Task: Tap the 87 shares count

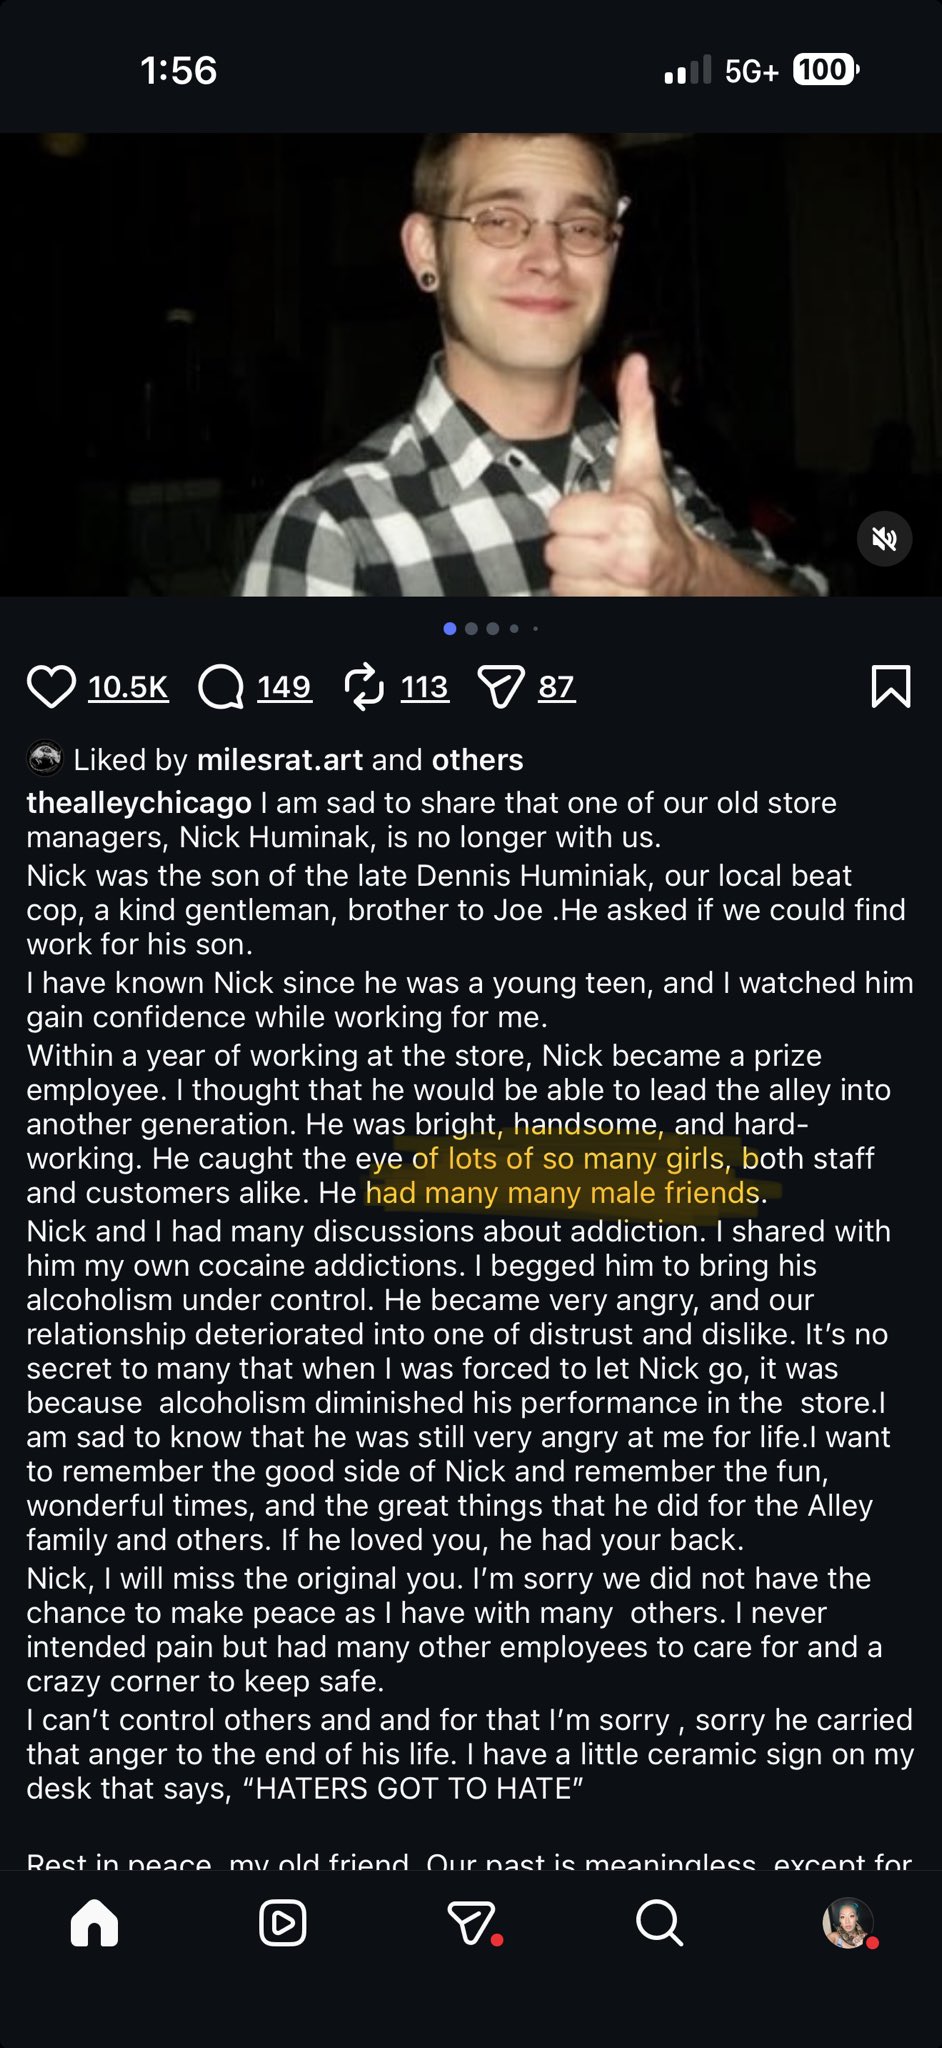Action: pyautogui.click(x=556, y=687)
